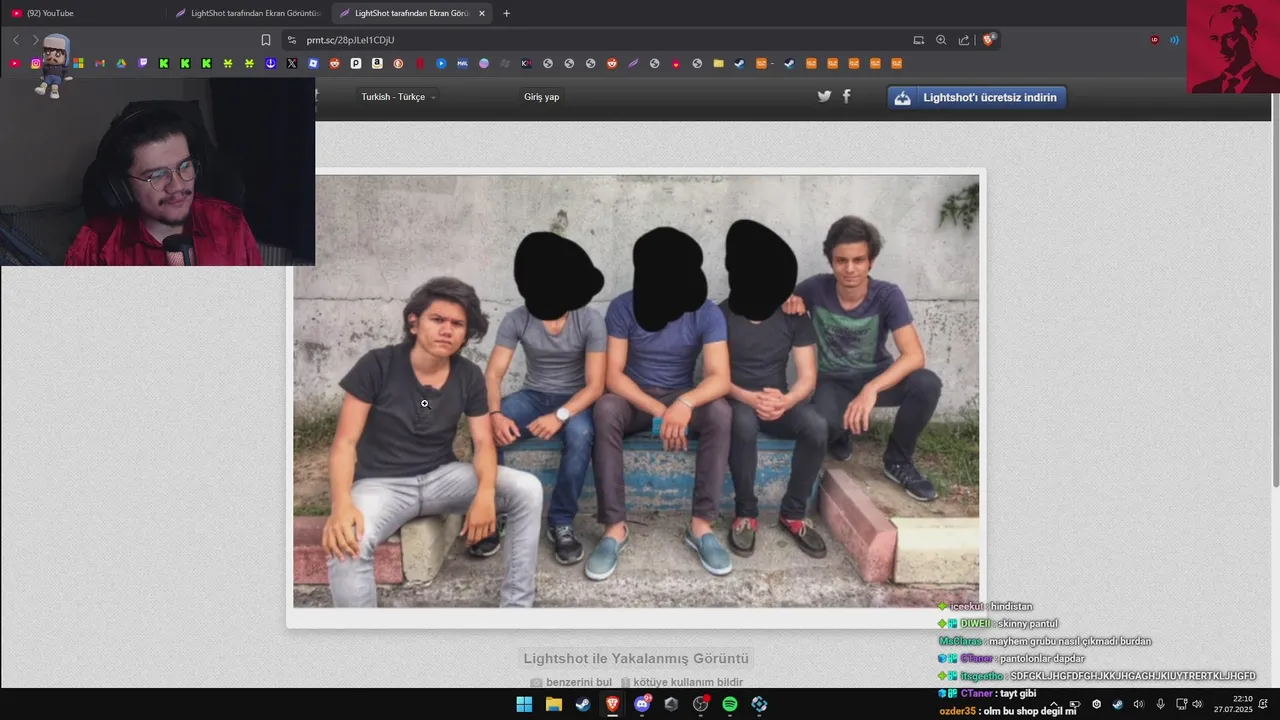
Task: Open the MAL bookmark icon
Action: pos(462,63)
